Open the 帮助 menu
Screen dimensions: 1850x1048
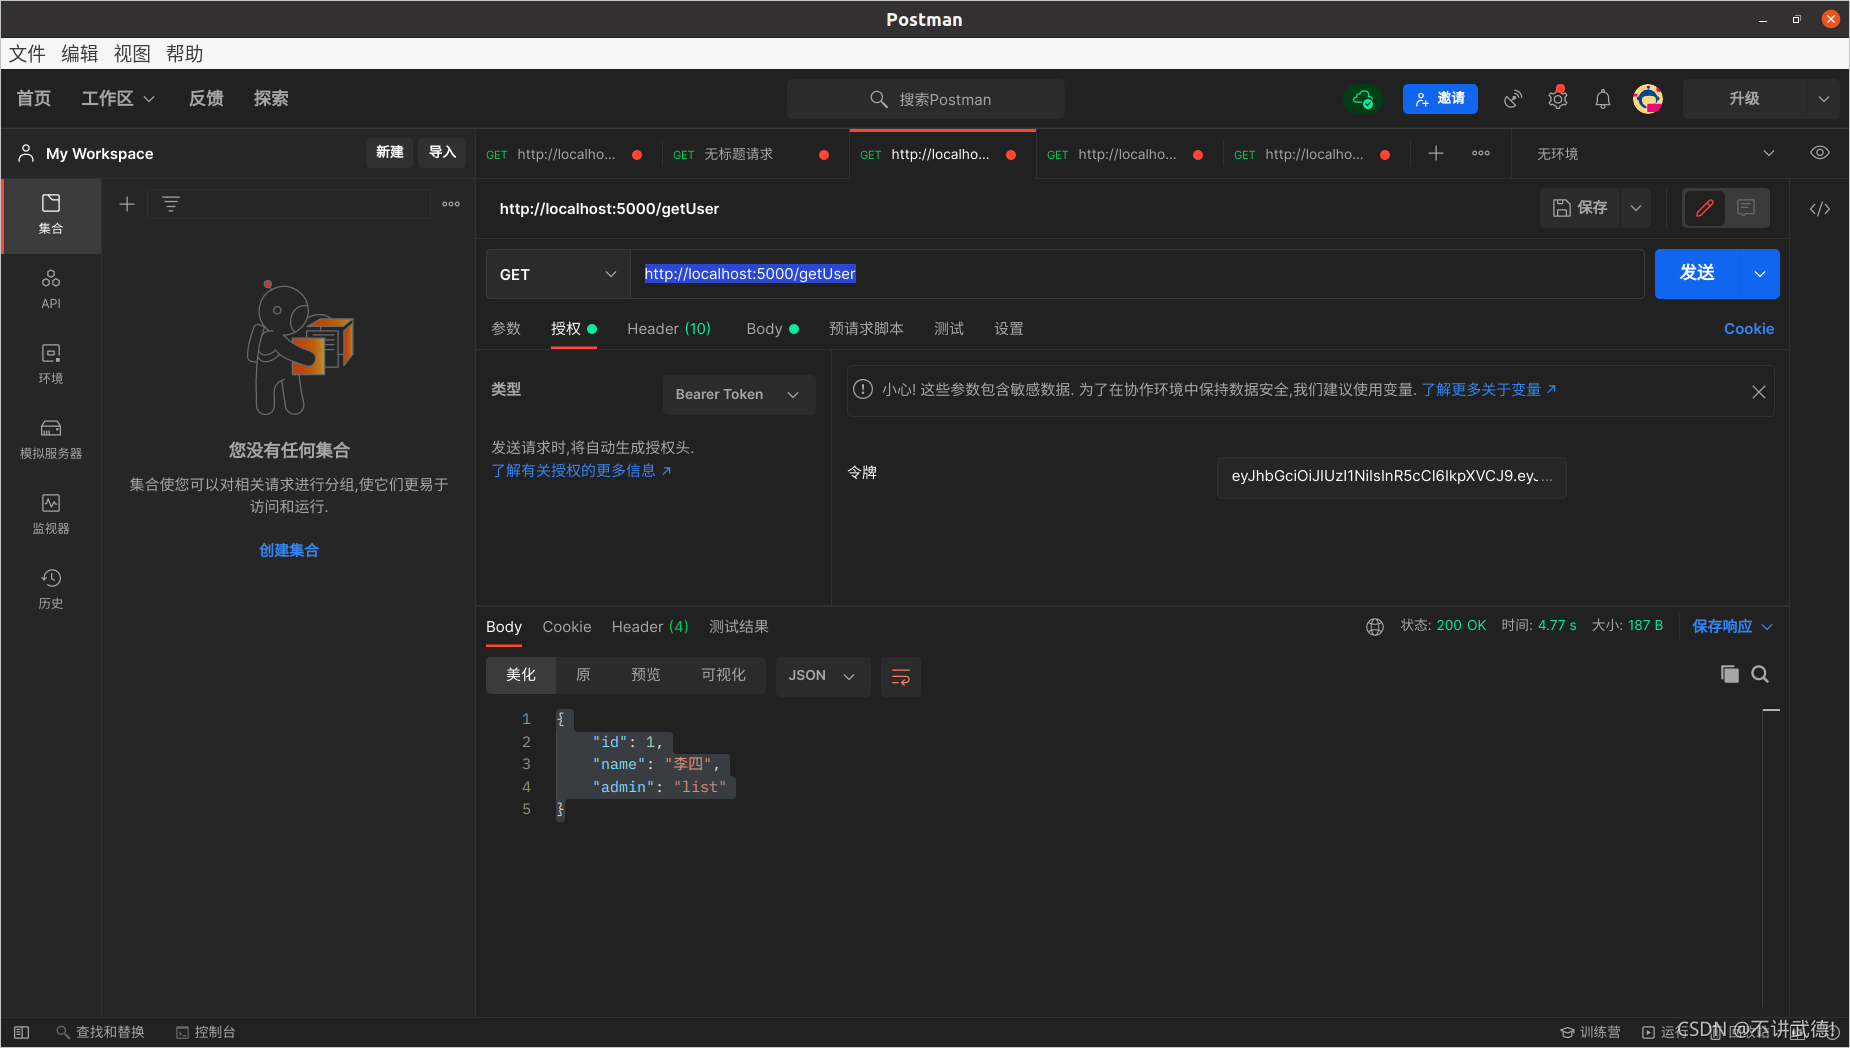[x=184, y=54]
